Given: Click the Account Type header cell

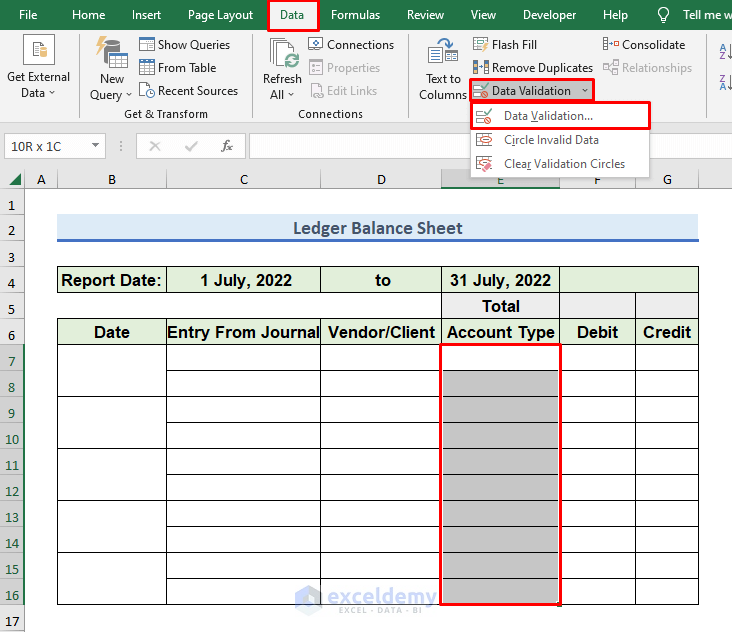Looking at the screenshot, I should (x=500, y=332).
